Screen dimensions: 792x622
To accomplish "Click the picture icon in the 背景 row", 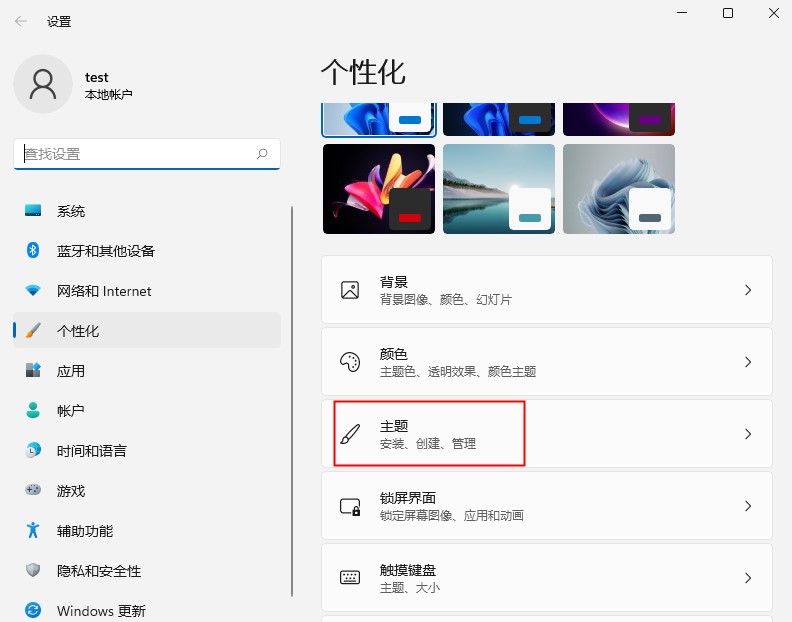I will 350,290.
